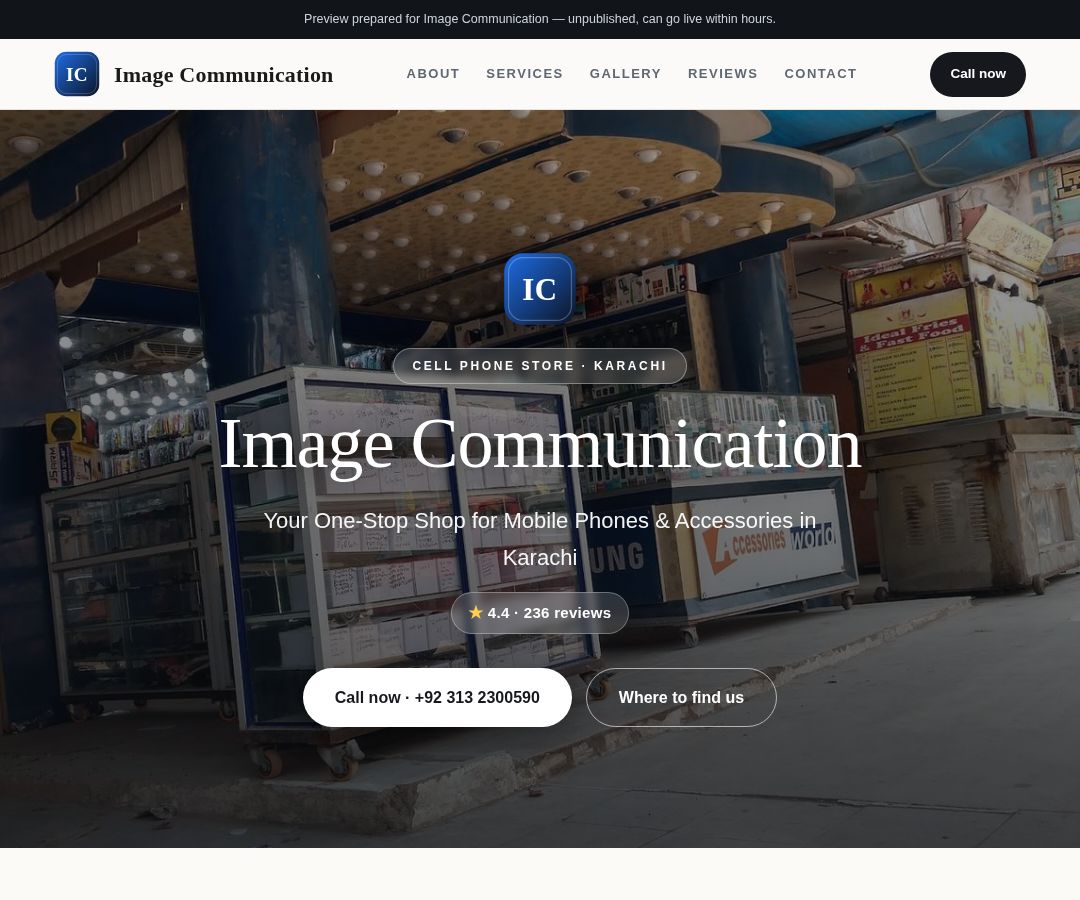This screenshot has width=1080, height=900.
Task: Open the About section link
Action: (x=433, y=74)
